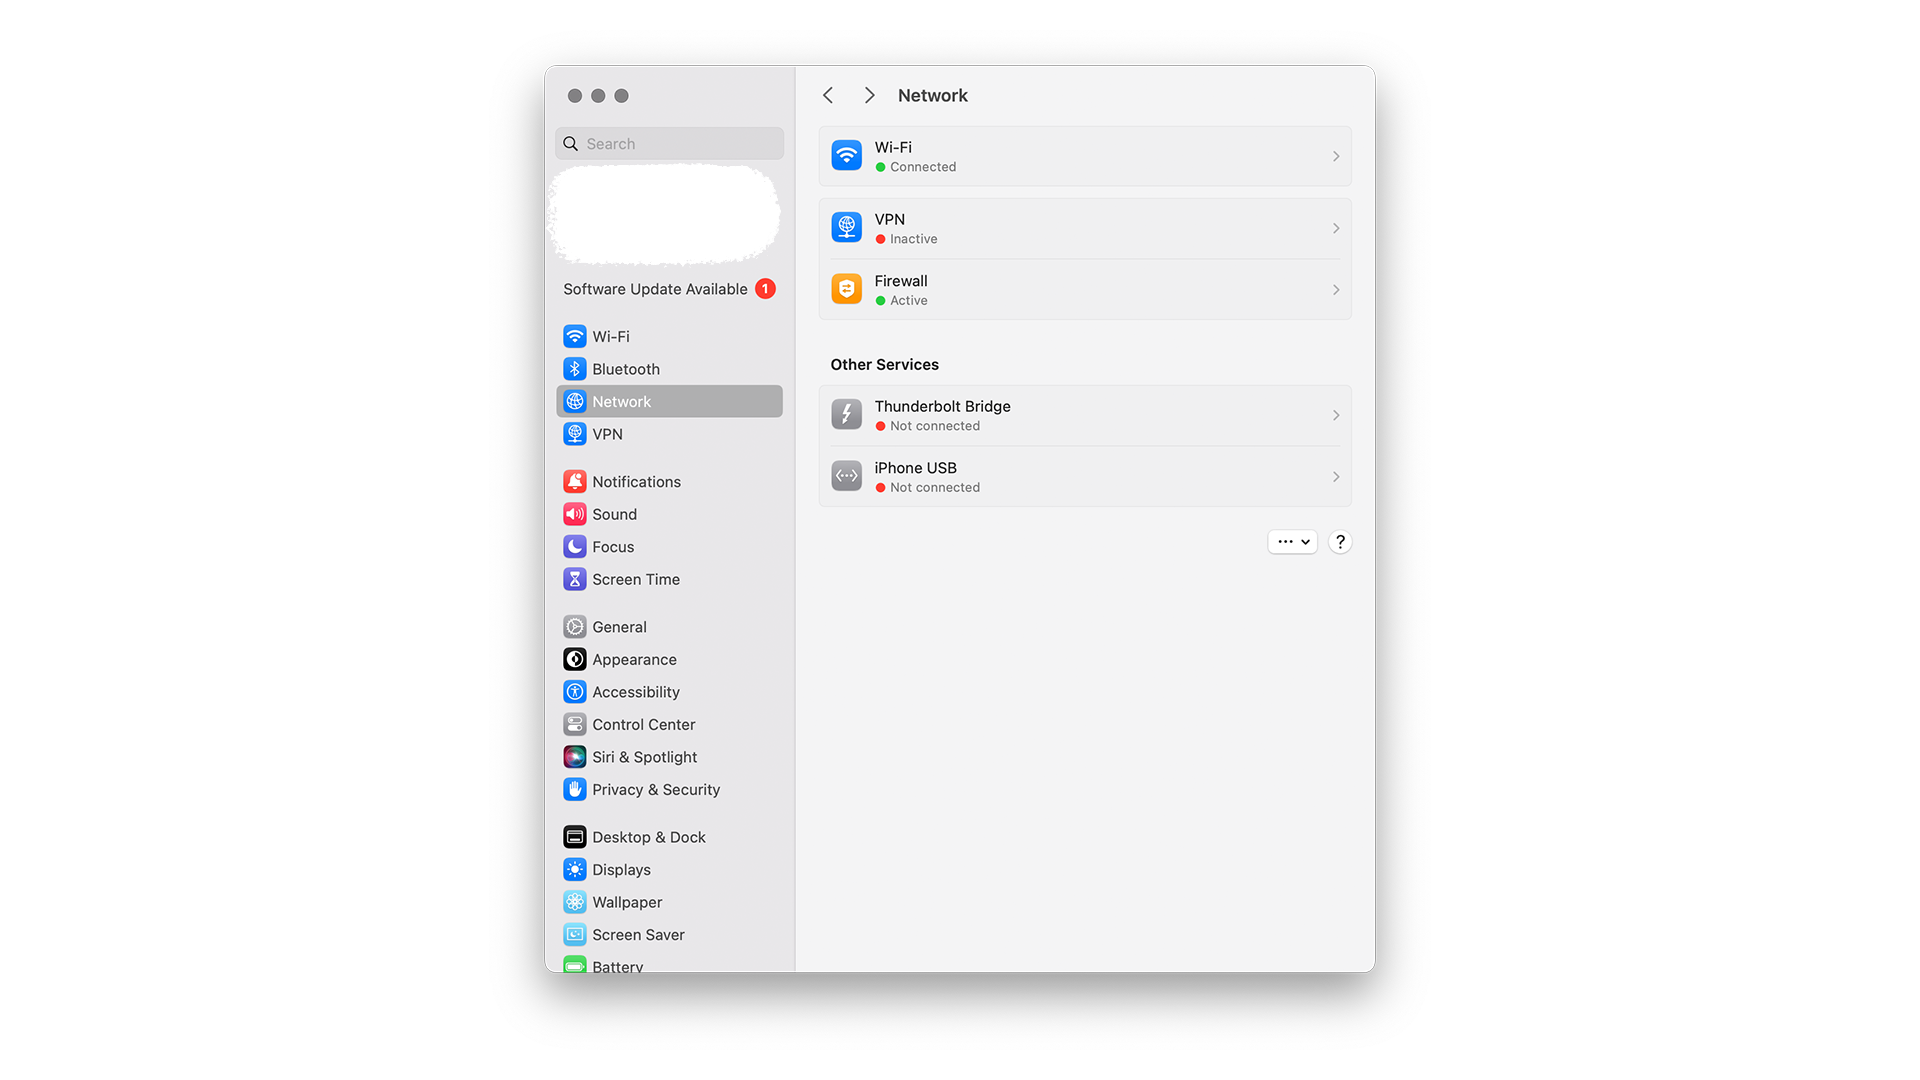Viewport: 1920px width, 1080px height.
Task: Click the VPN globe icon in Network panel
Action: pyautogui.click(x=844, y=227)
